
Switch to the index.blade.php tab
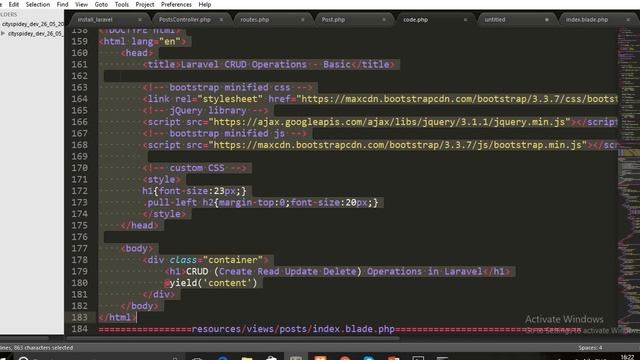point(587,20)
